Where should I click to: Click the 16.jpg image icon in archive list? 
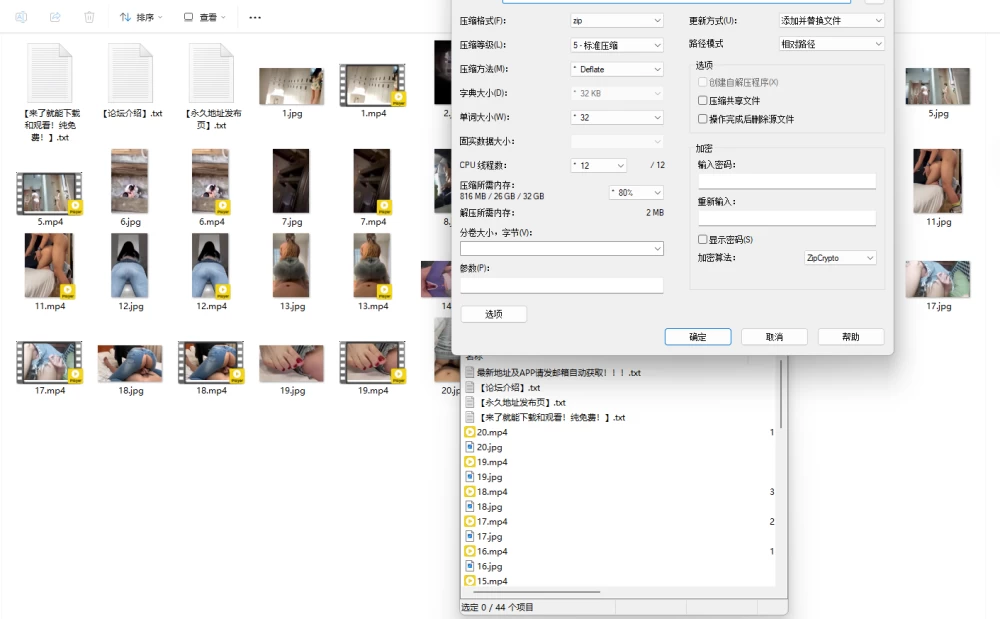pos(470,566)
